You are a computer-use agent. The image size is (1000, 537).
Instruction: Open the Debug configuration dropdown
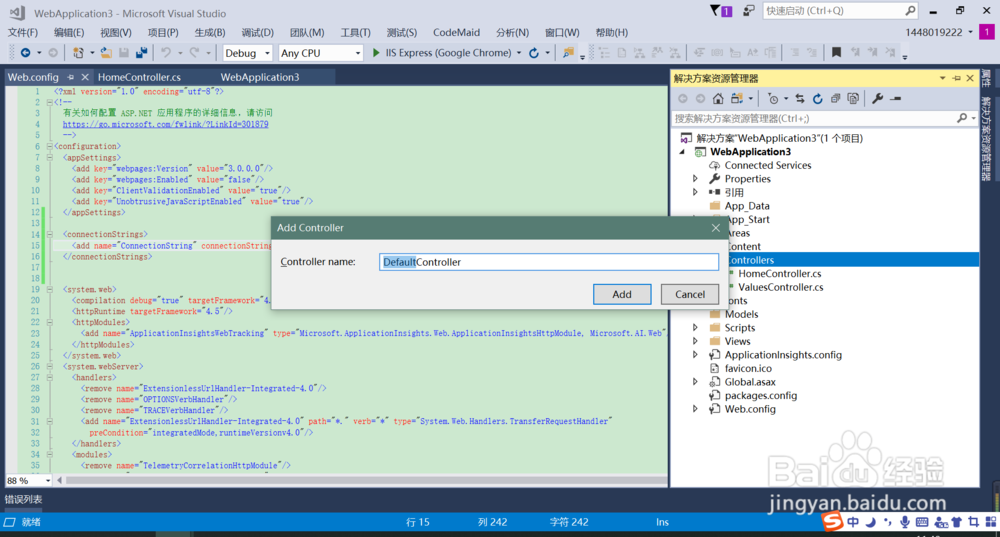click(x=267, y=53)
